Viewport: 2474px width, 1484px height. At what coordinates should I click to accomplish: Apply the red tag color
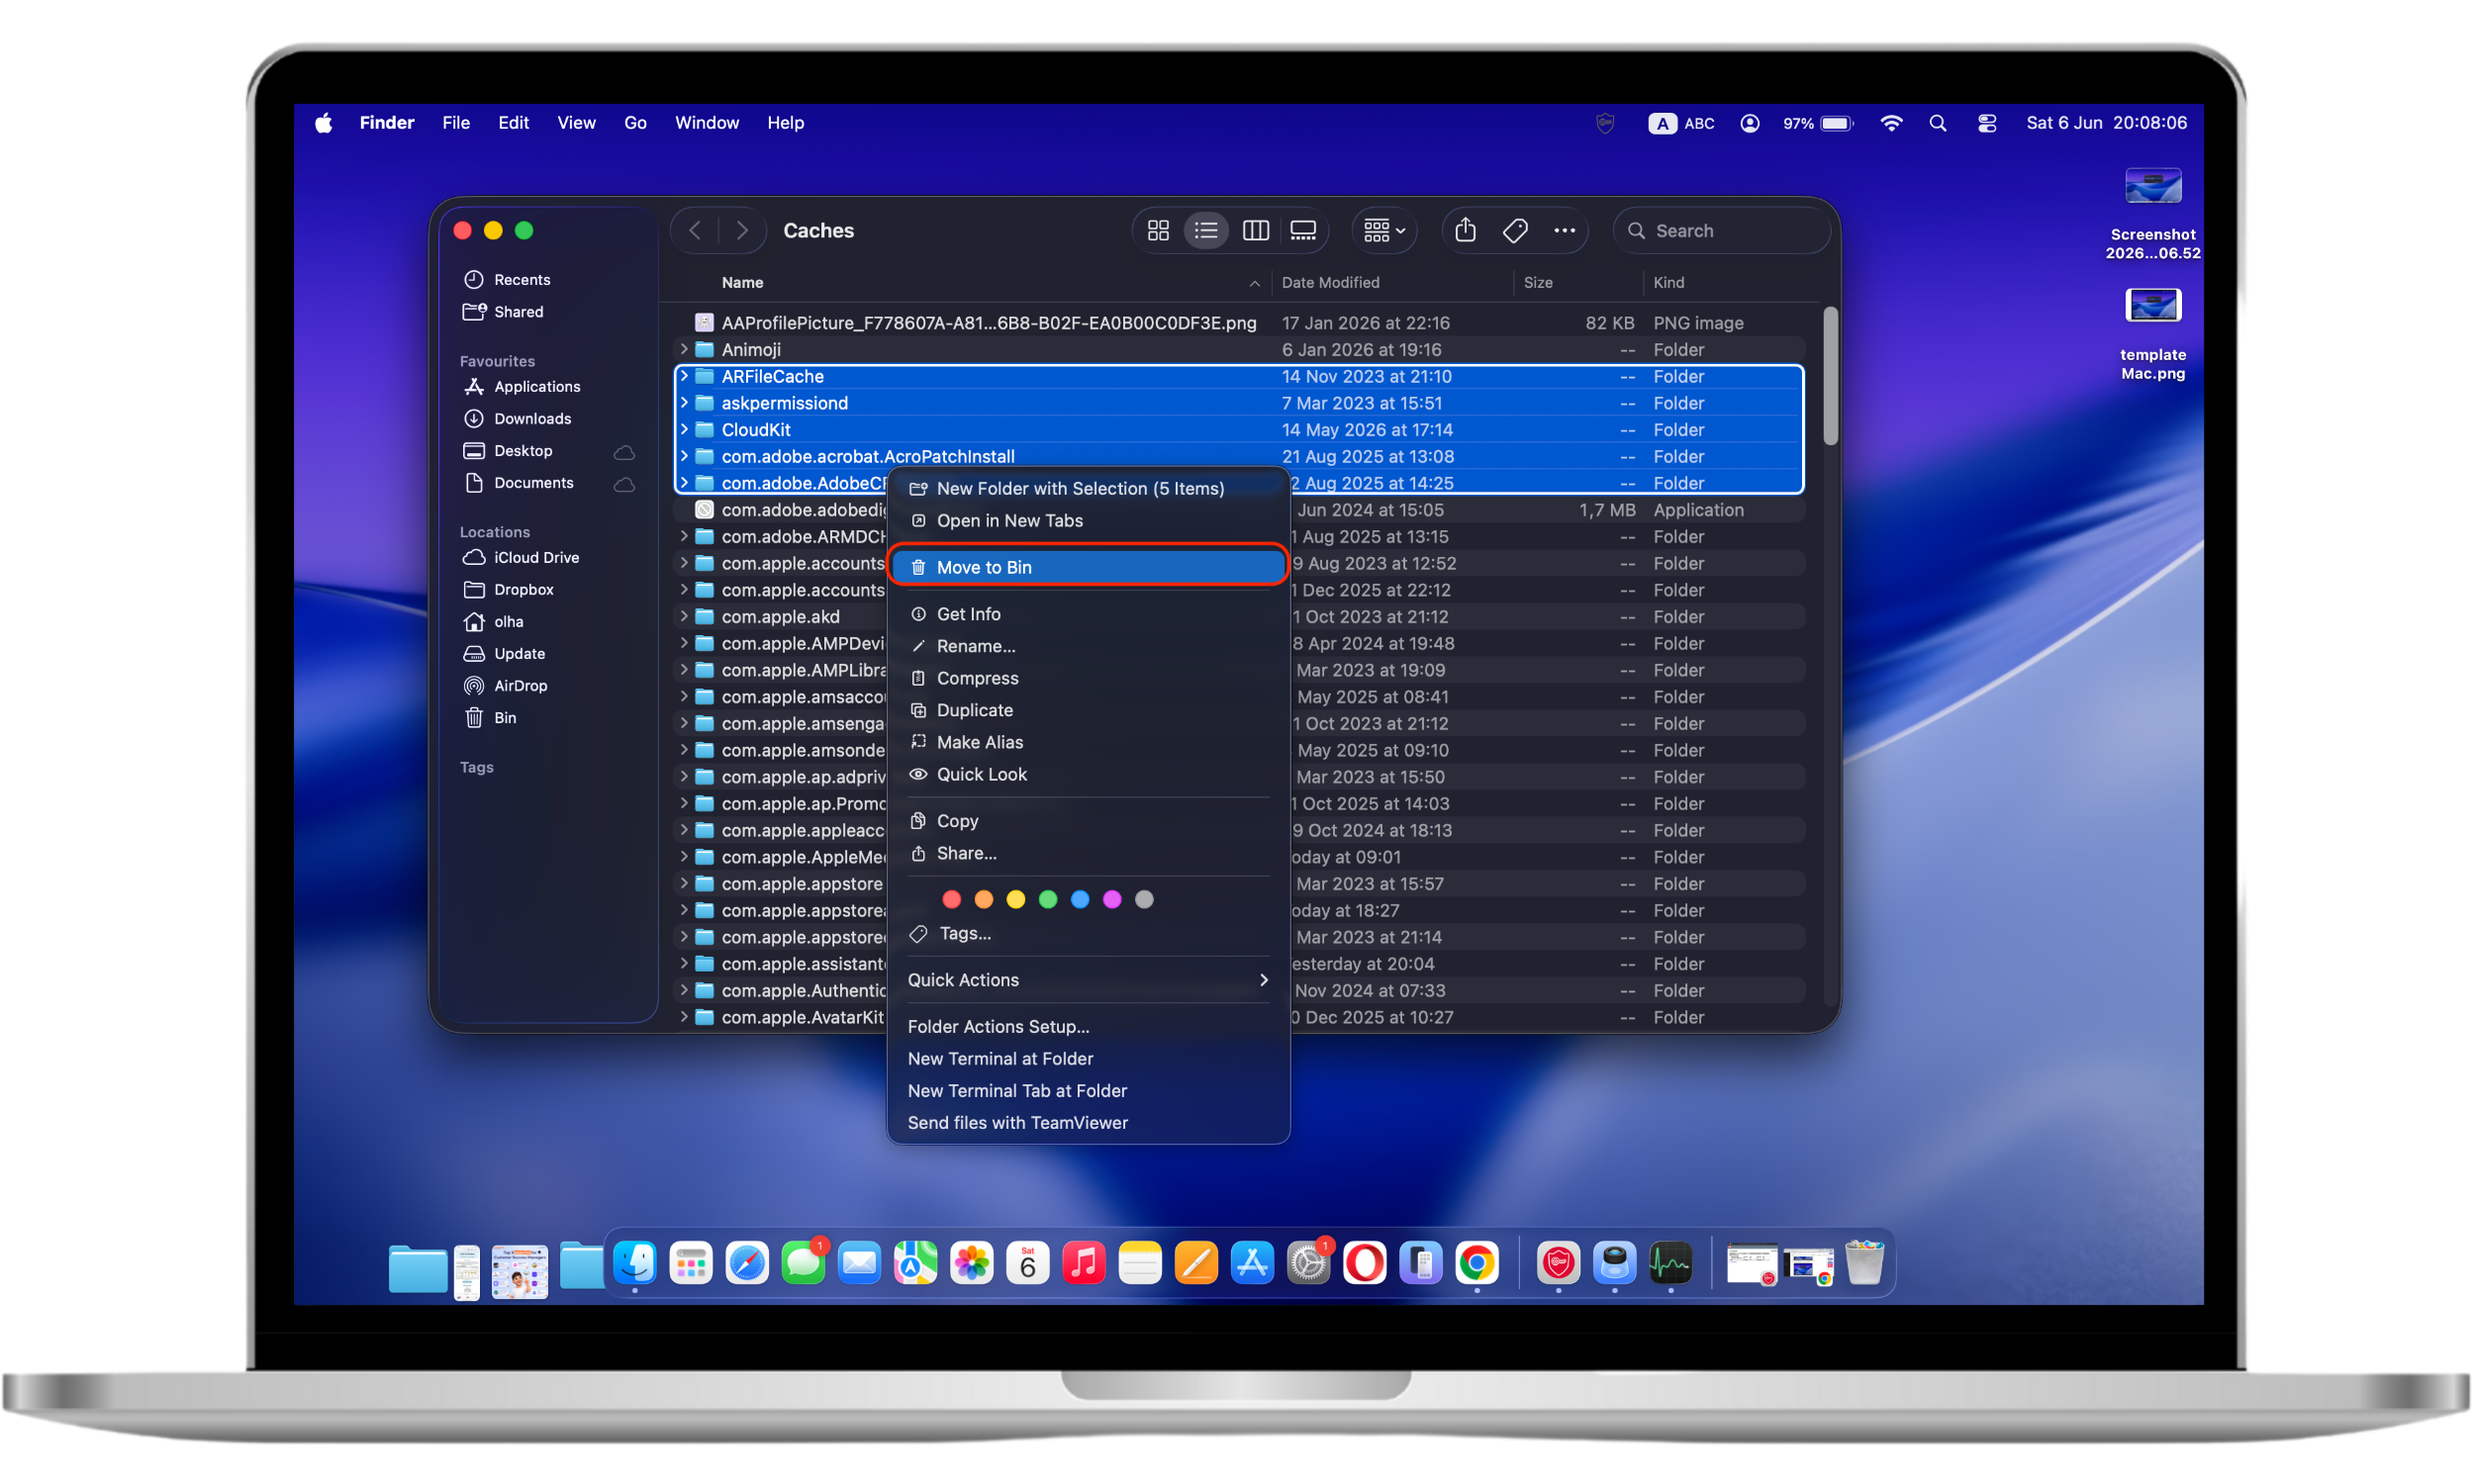coord(951,900)
